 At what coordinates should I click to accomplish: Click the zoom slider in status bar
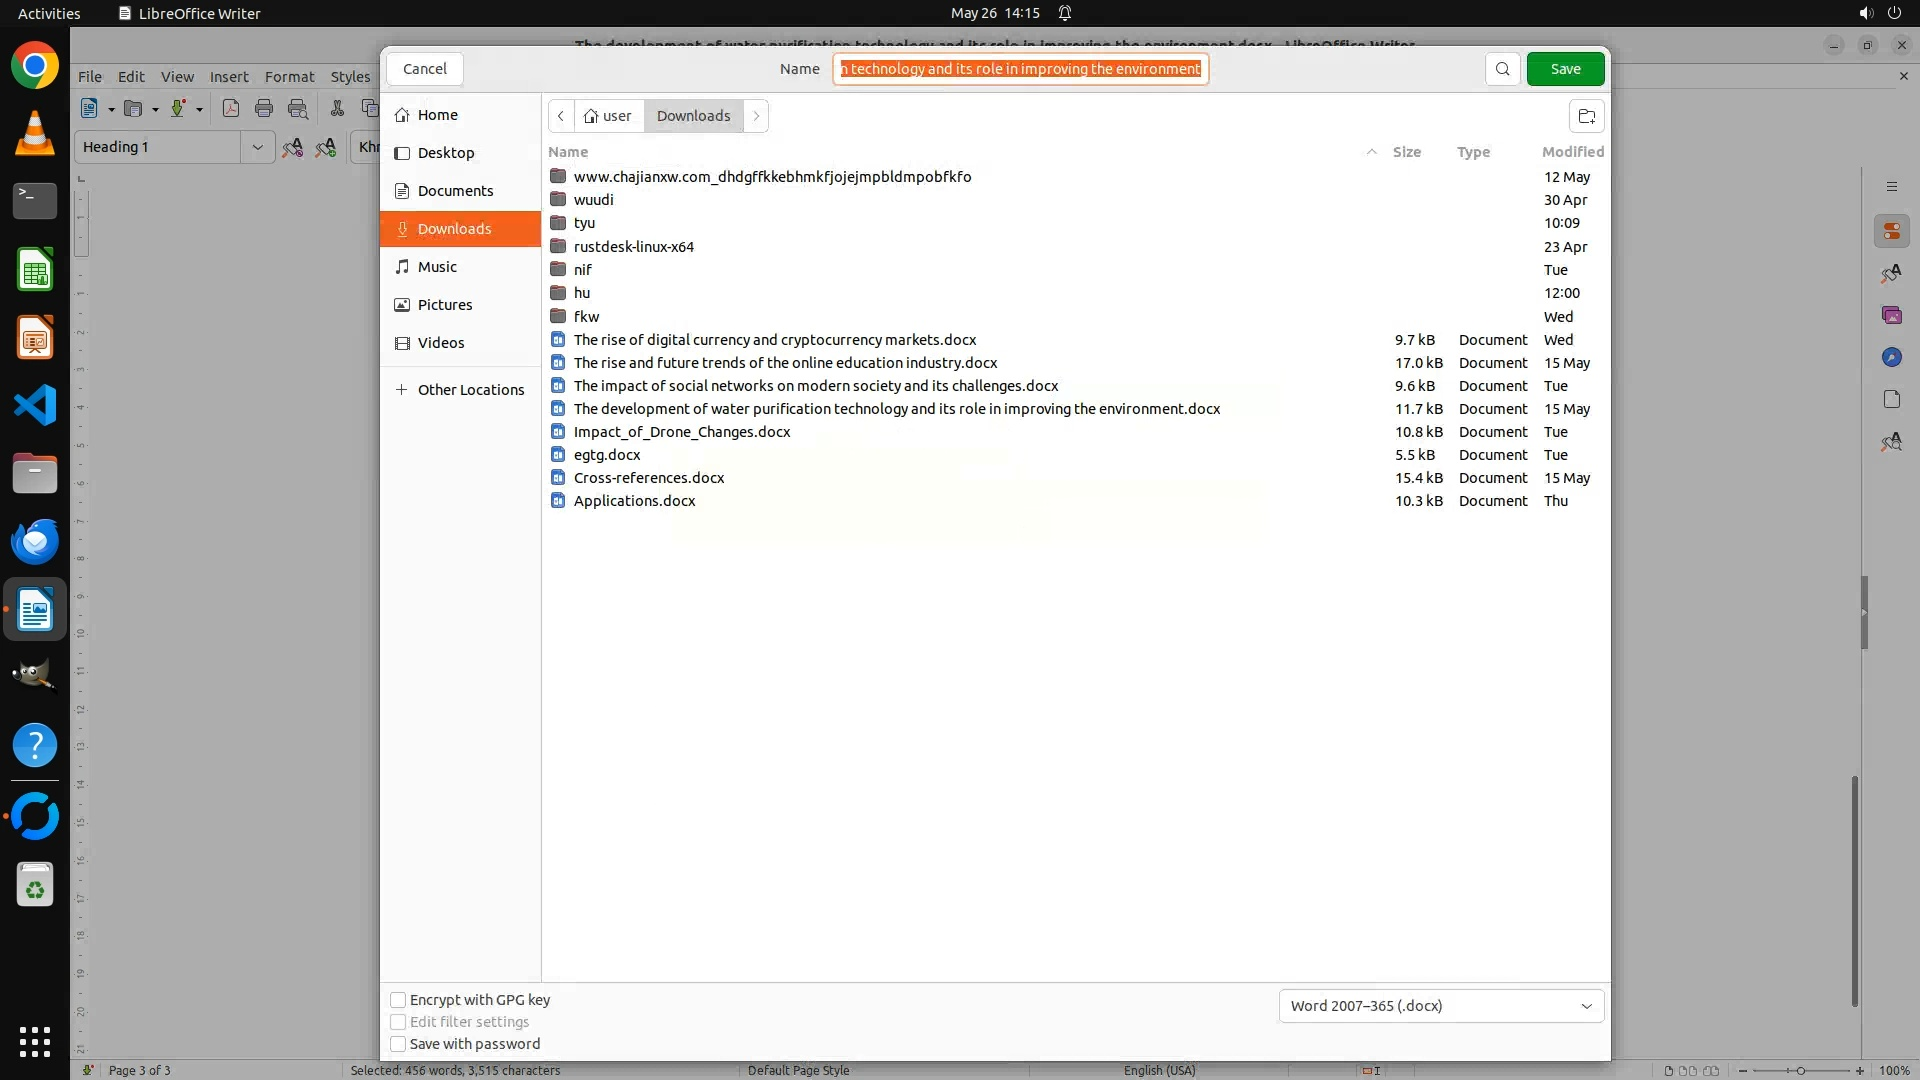1800,1070
